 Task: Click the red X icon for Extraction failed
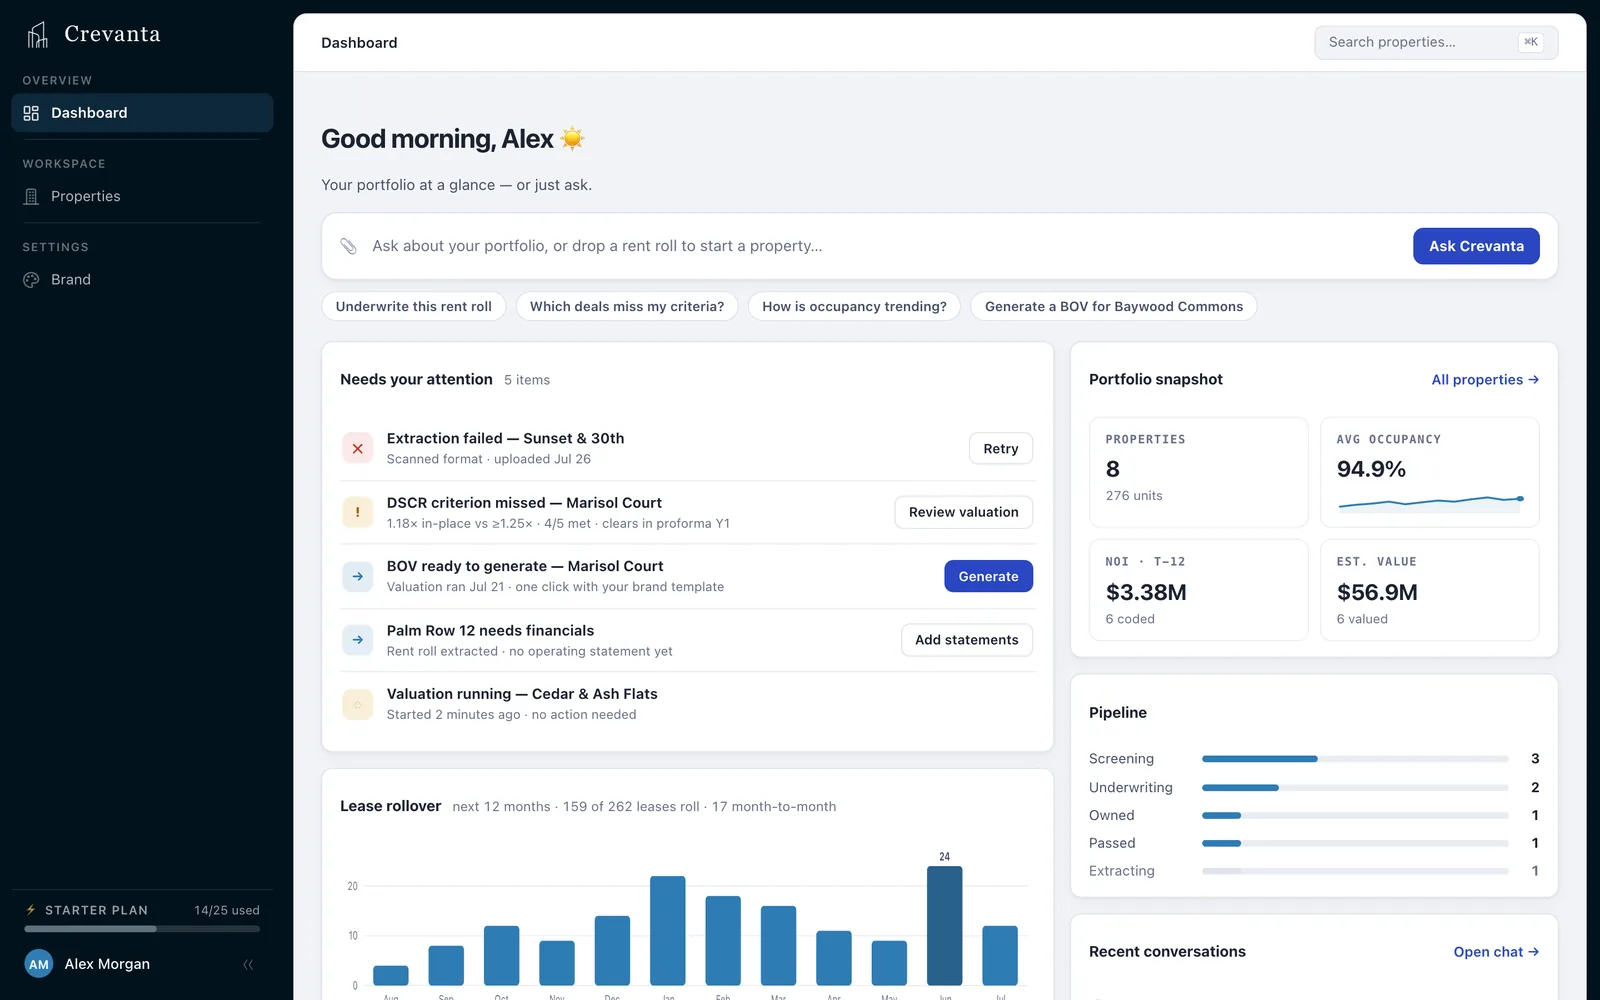pyautogui.click(x=357, y=449)
